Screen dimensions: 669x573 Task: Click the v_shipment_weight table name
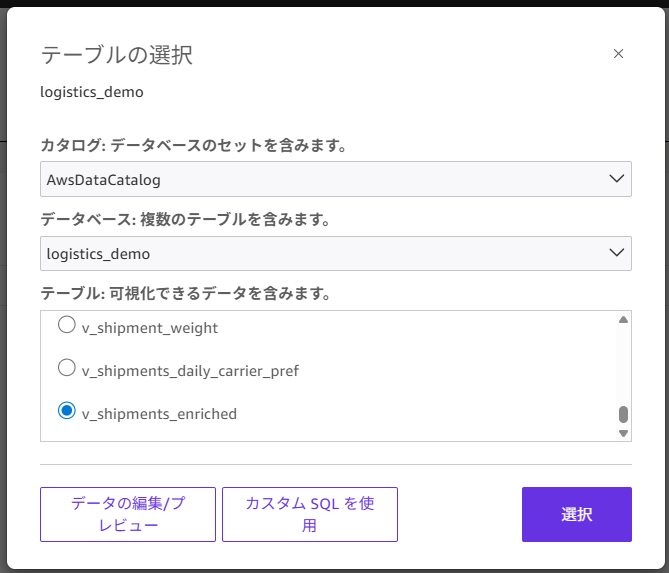tap(150, 328)
